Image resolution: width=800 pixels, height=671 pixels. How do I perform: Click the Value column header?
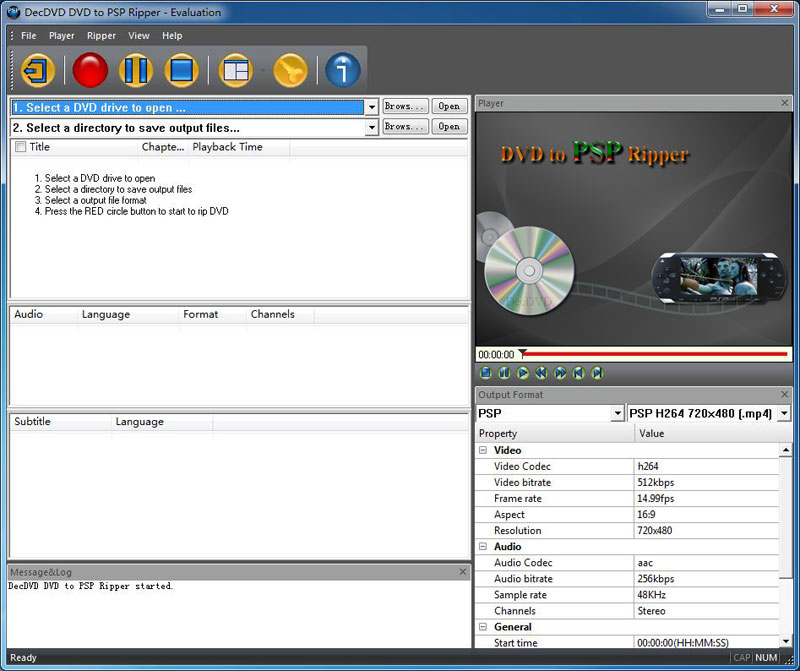coord(713,434)
